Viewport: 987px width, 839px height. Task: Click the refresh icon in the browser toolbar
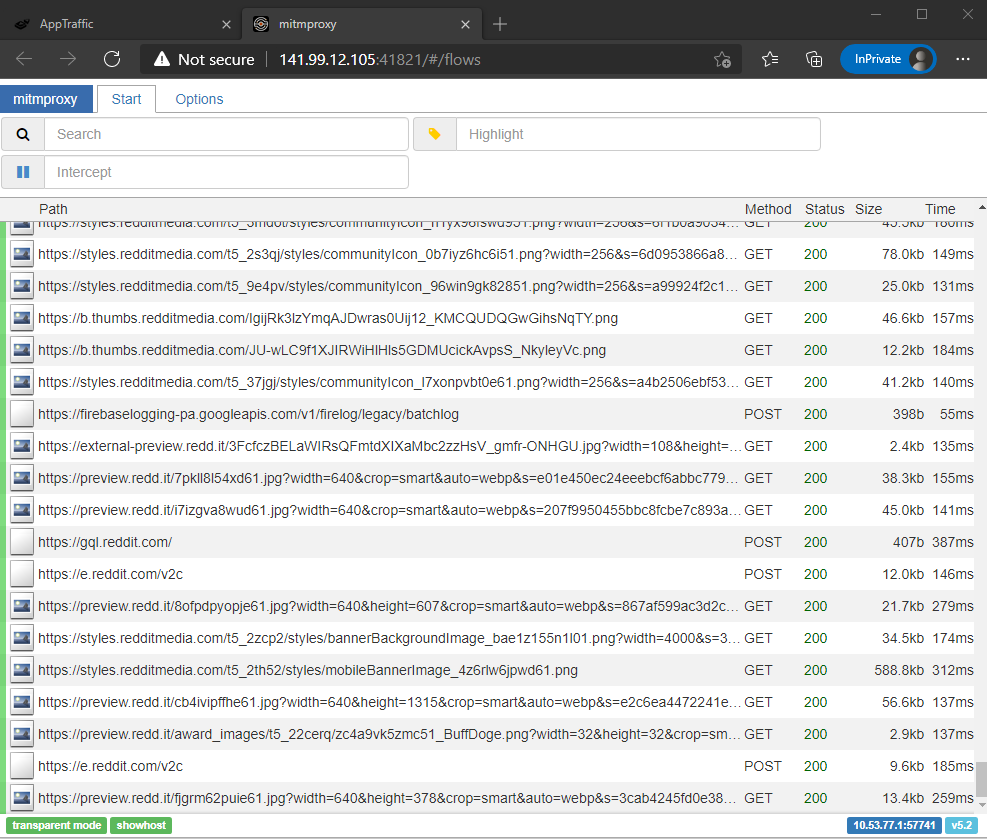(112, 59)
